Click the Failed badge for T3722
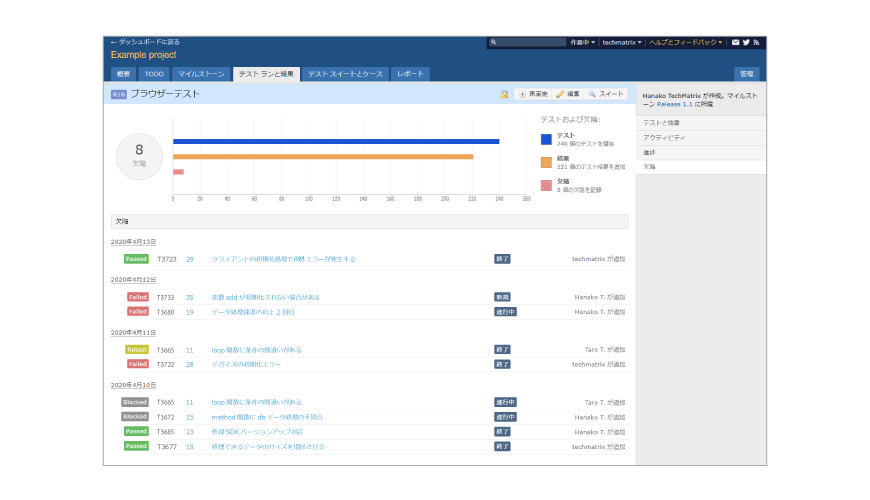Screen dimensions: 870x500 point(138,365)
